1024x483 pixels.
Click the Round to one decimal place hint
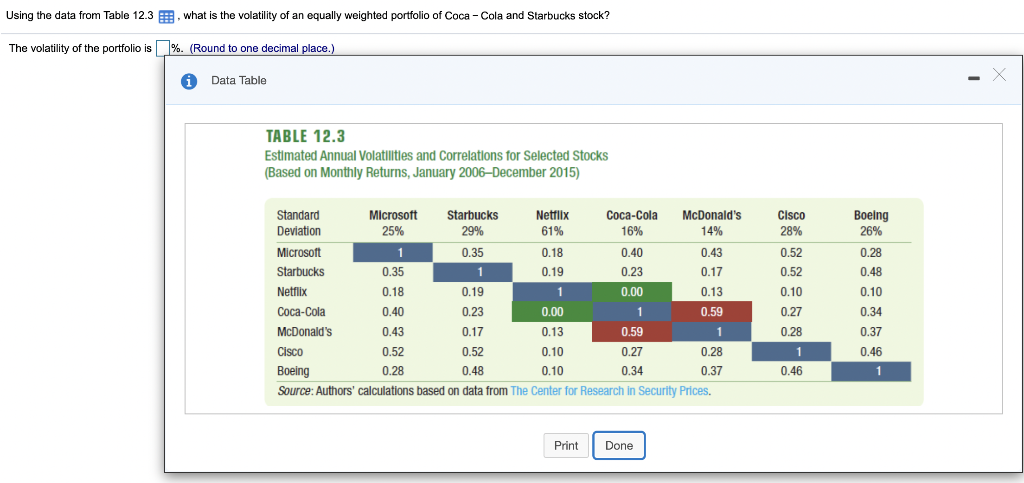[262, 49]
